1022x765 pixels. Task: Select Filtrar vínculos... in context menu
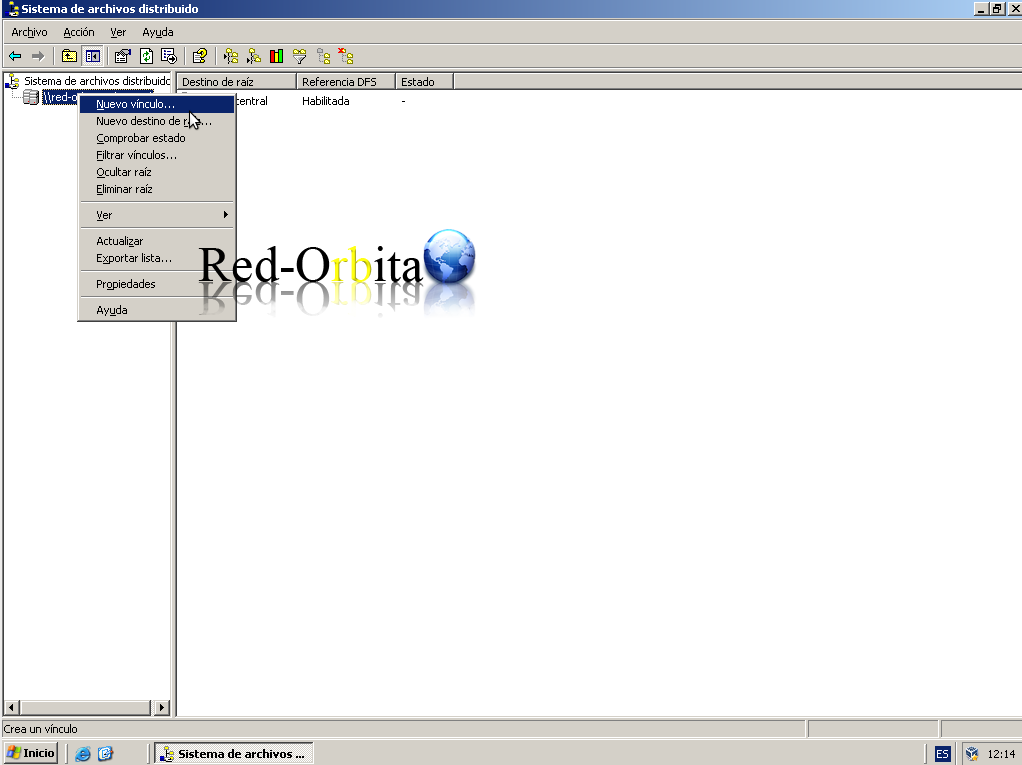tap(156, 155)
